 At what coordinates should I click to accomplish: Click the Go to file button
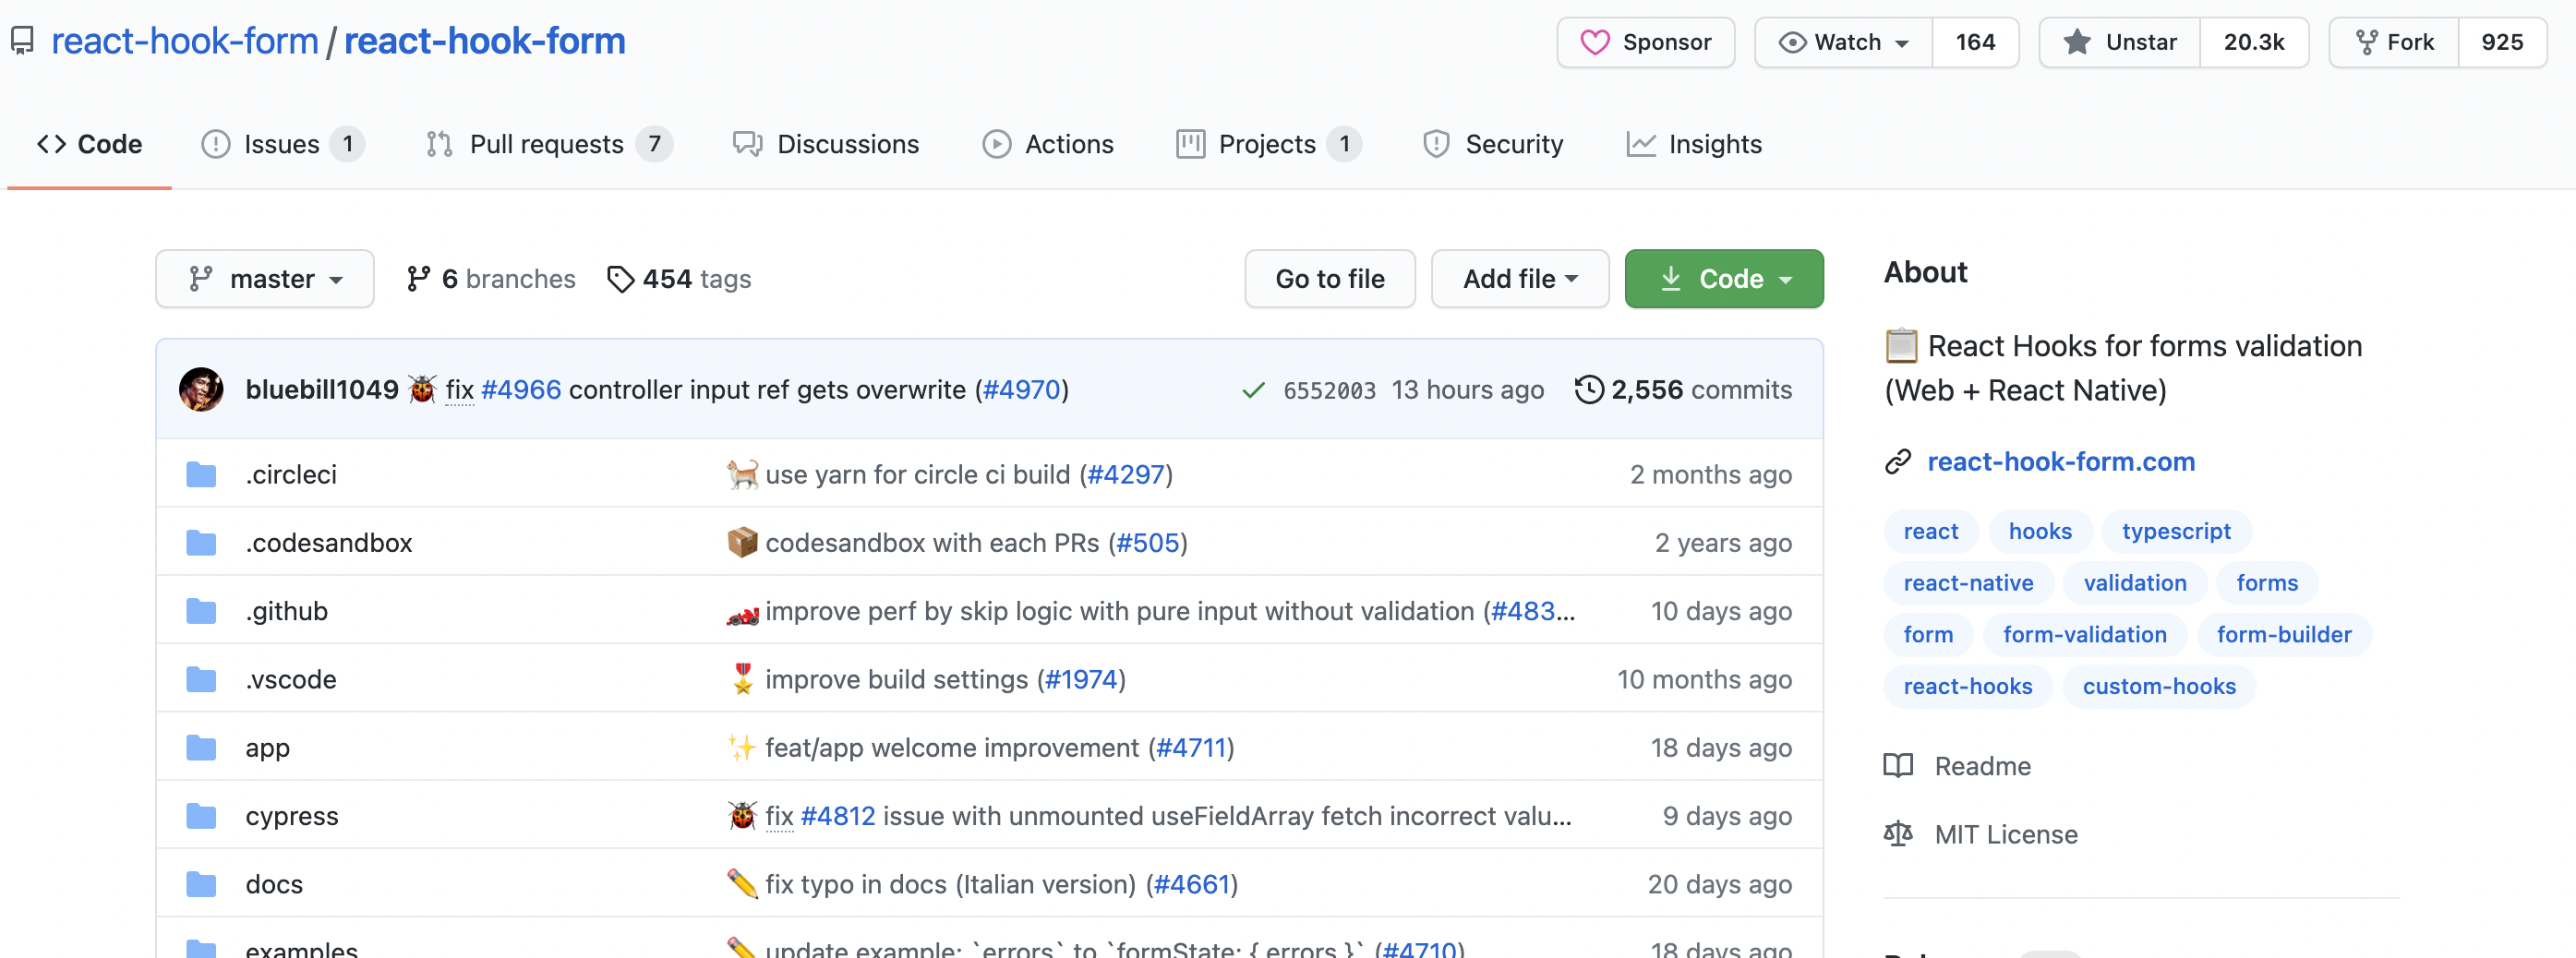[x=1330, y=279]
